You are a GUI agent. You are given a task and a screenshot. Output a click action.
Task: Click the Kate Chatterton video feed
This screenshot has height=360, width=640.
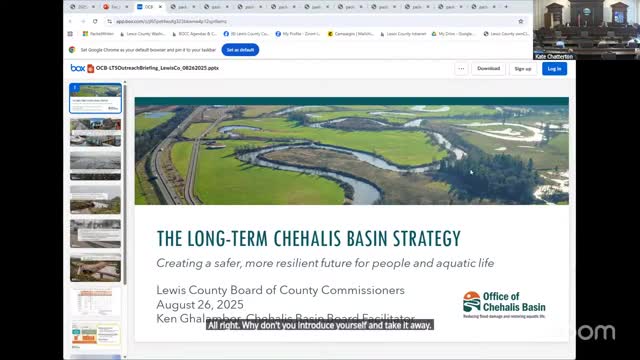pos(586,30)
